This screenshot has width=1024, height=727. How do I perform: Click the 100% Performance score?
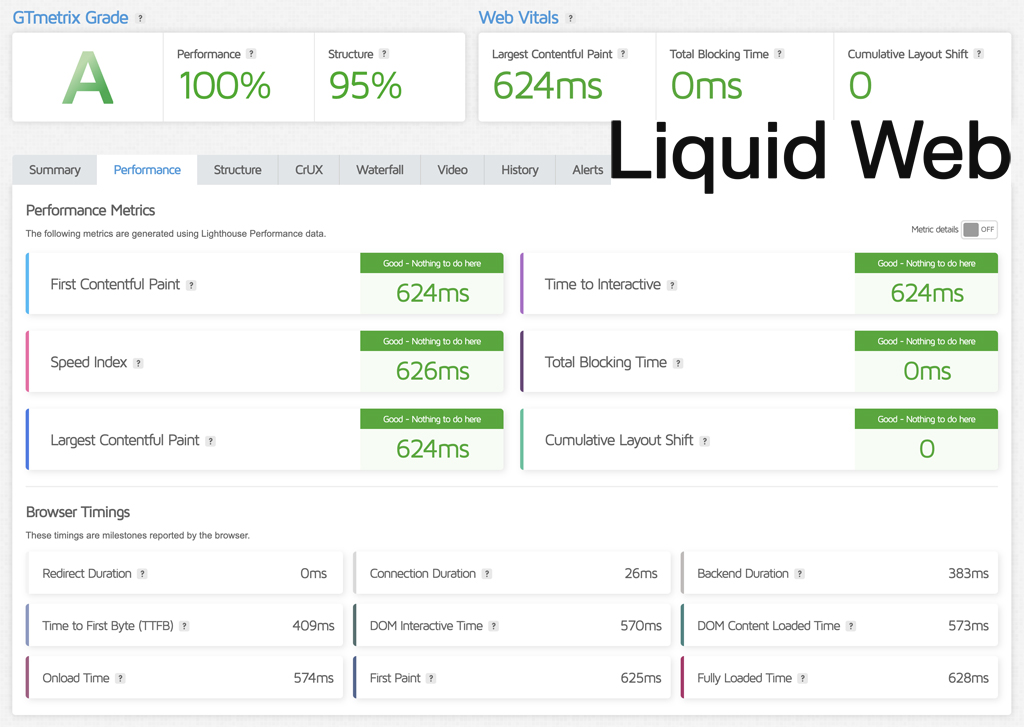coord(225,86)
